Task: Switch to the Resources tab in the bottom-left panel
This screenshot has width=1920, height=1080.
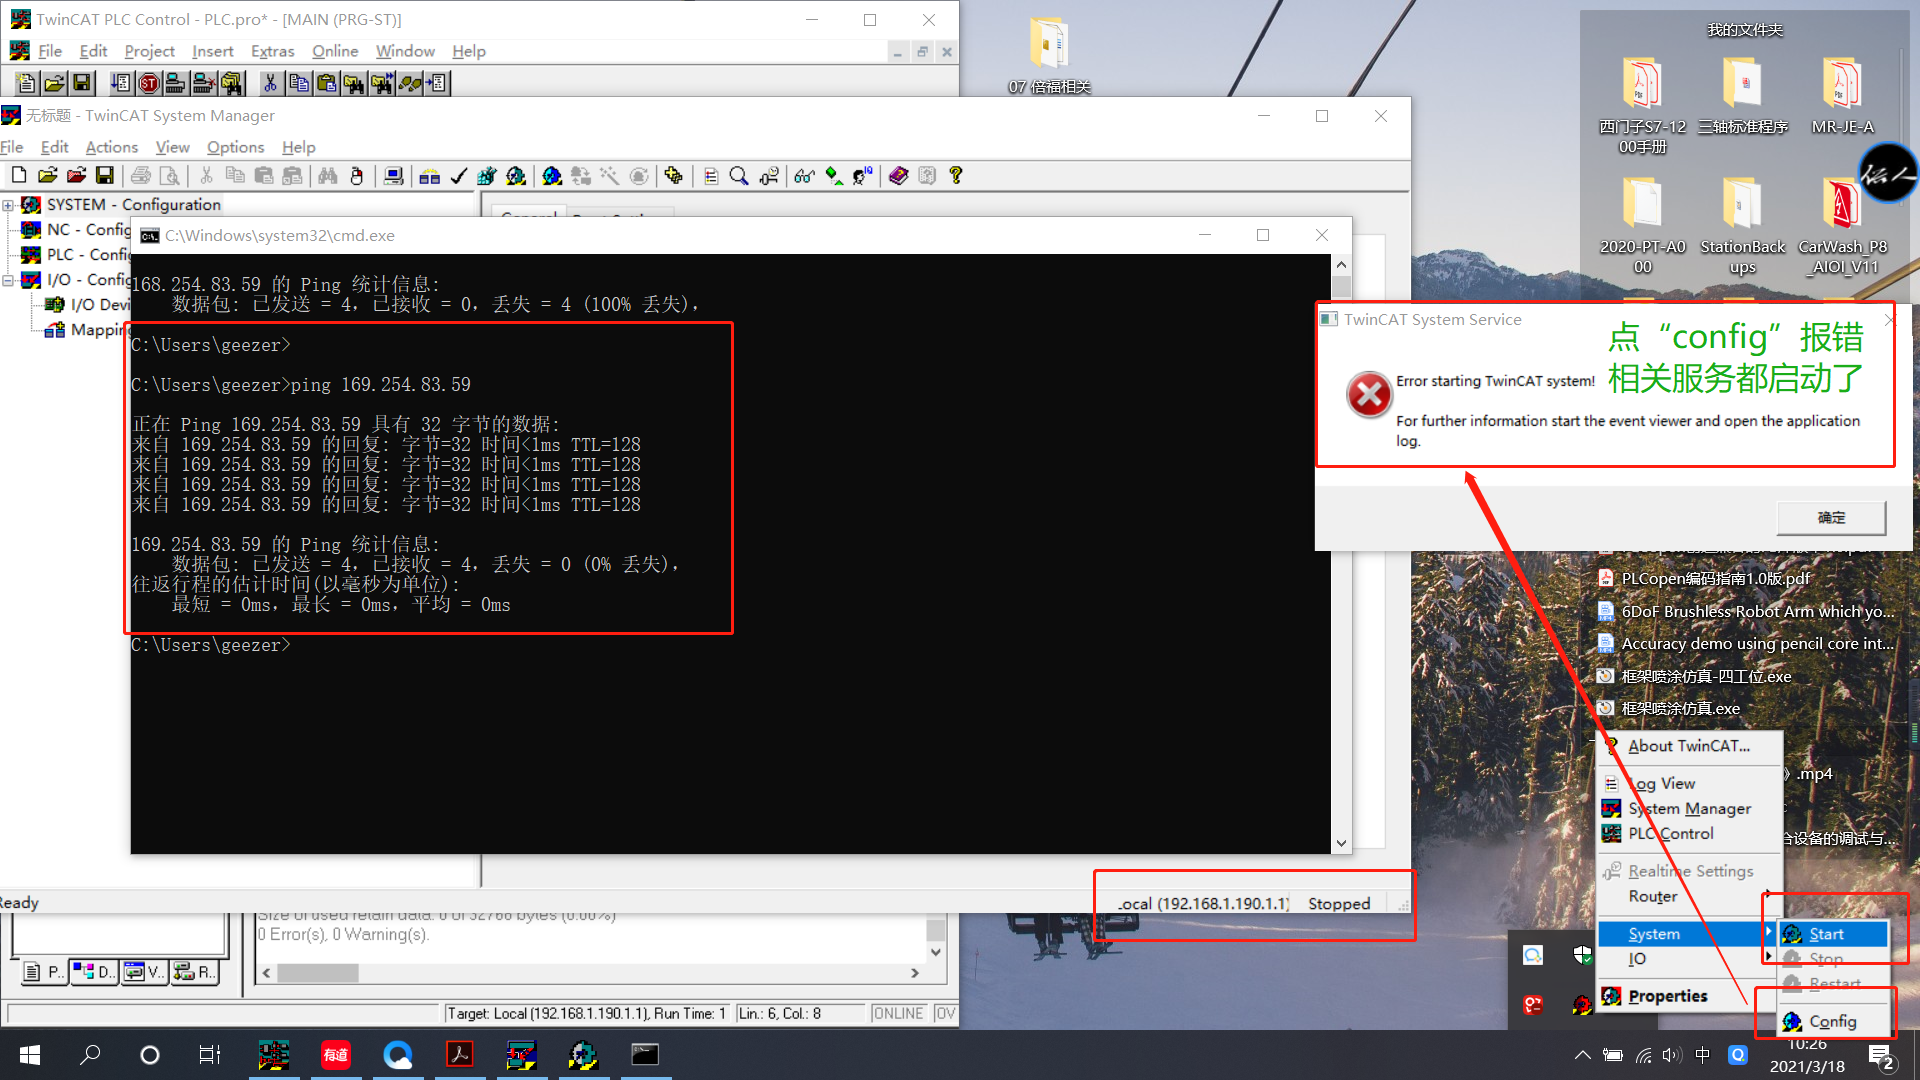Action: pyautogui.click(x=194, y=971)
